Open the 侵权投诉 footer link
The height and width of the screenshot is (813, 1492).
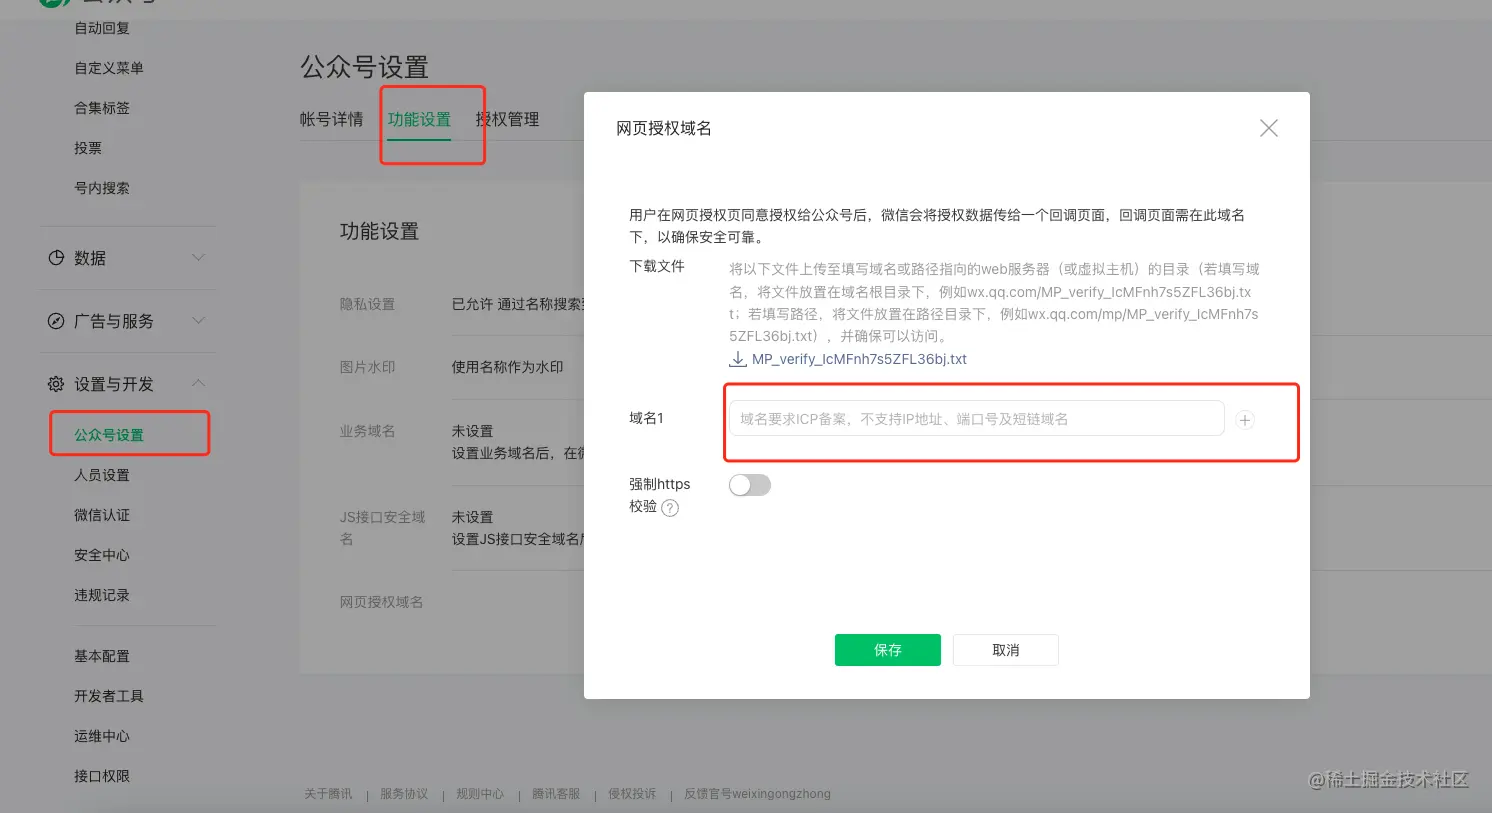tap(632, 794)
